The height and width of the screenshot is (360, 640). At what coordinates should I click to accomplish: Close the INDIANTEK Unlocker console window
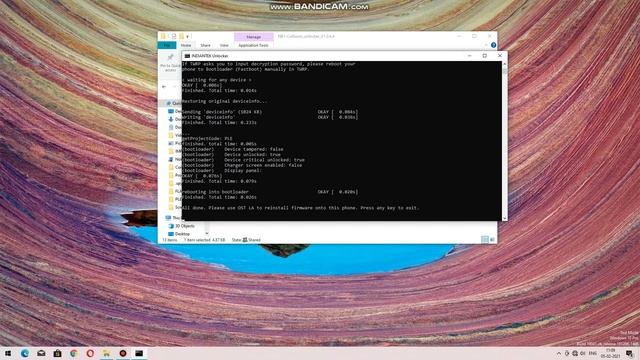click(500, 56)
